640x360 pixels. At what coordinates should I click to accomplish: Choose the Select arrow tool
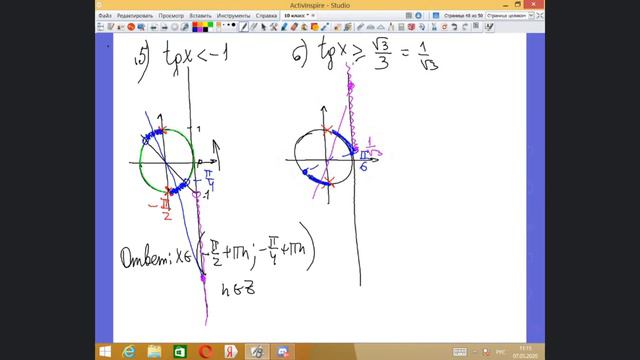(263, 27)
